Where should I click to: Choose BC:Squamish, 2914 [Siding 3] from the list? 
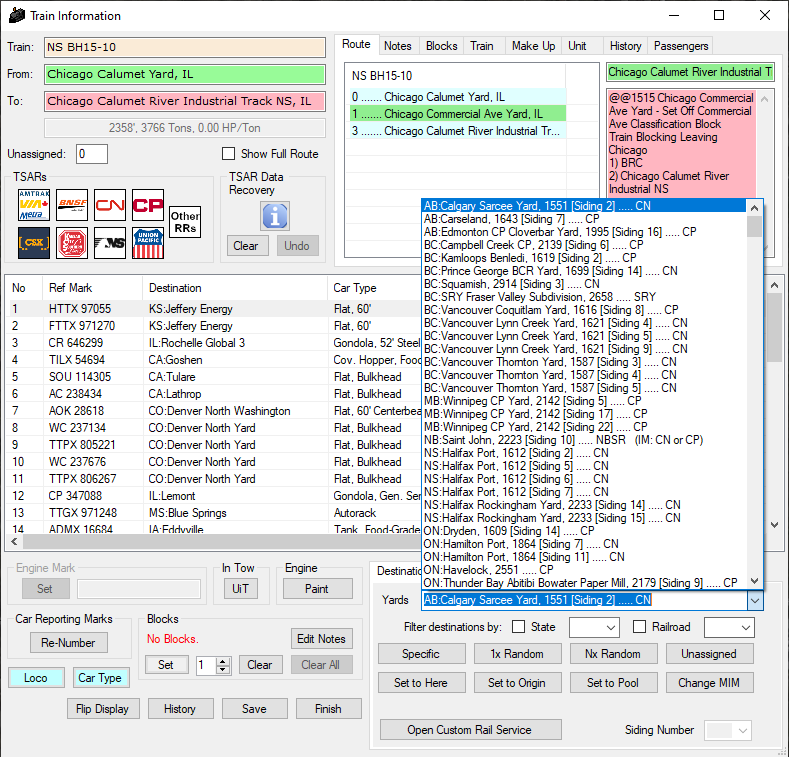[x=584, y=284]
